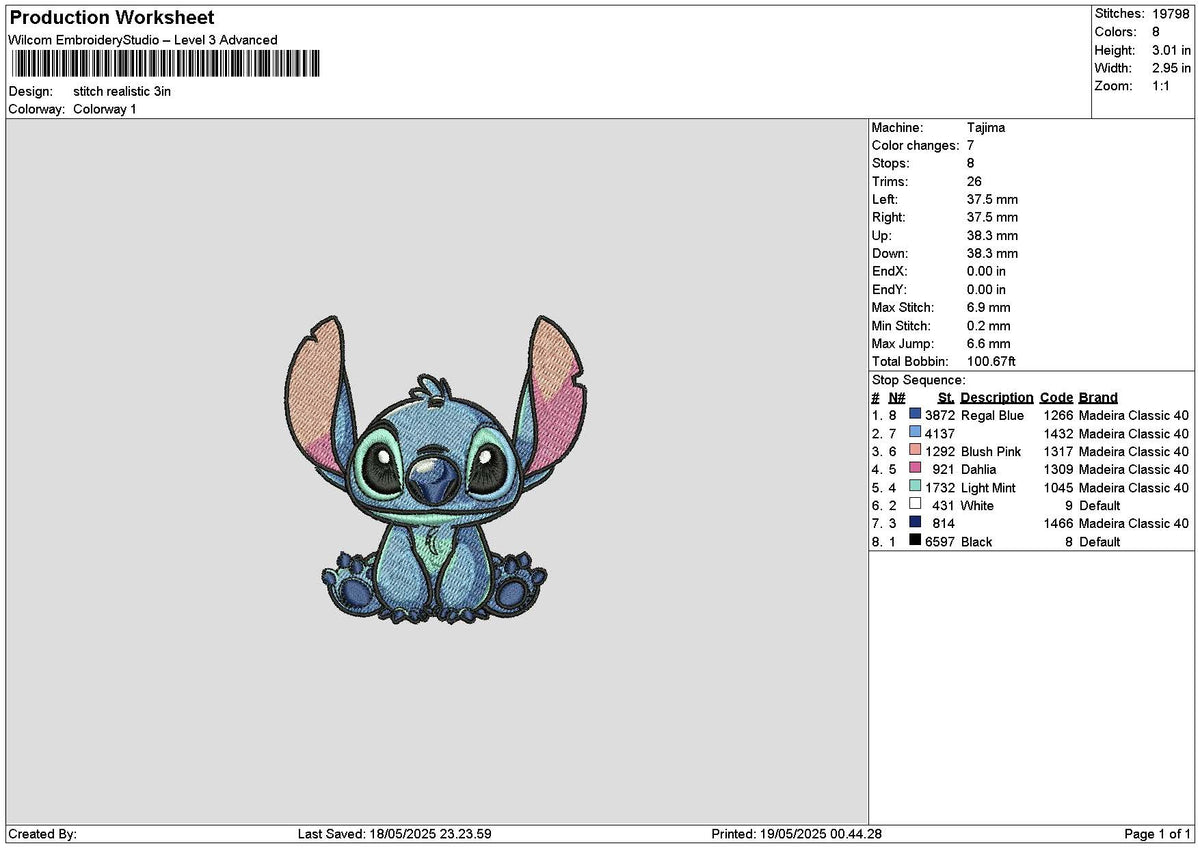
Task: Click the dark navy 814 color chip
Action: [914, 523]
